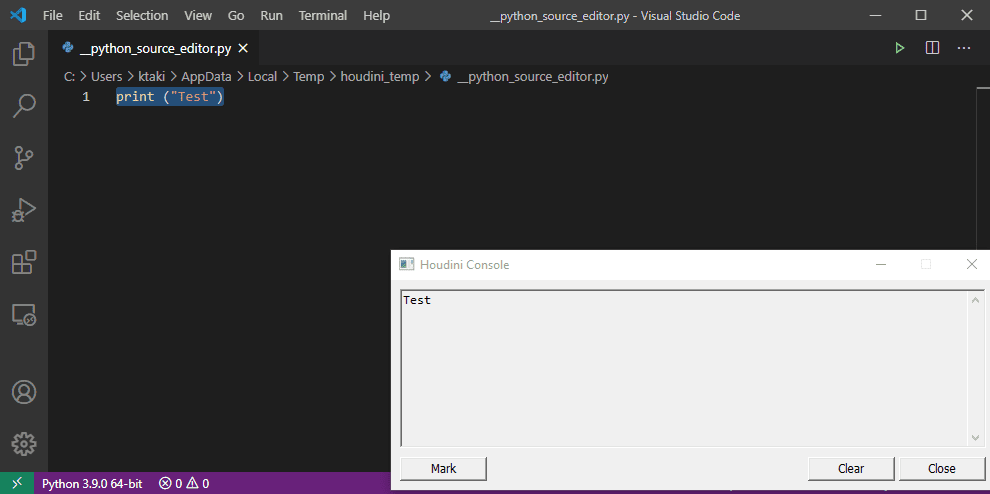The image size is (990, 494).
Task: Click the print ("Test") code line
Action: (170, 97)
